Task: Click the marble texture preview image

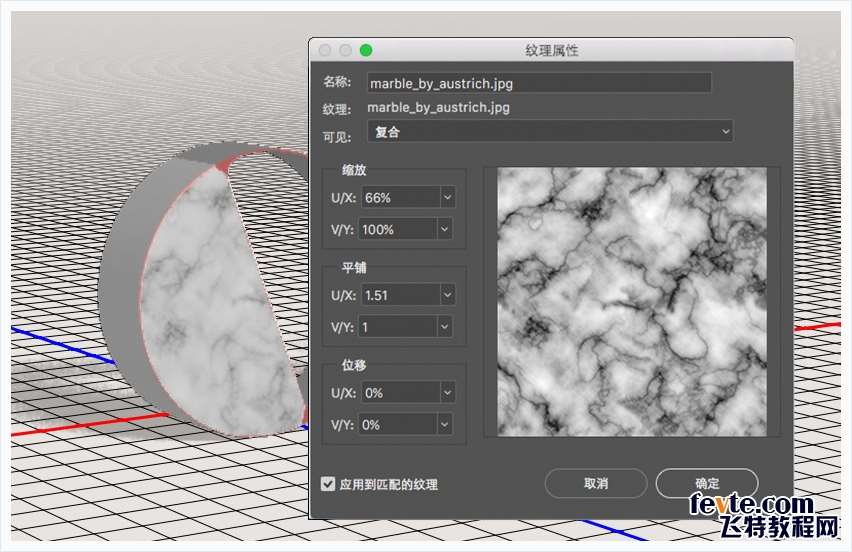Action: click(x=632, y=302)
